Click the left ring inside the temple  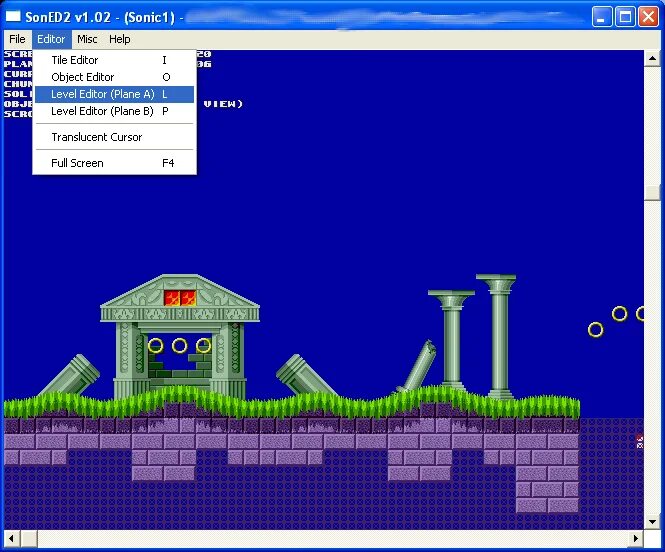pos(156,346)
